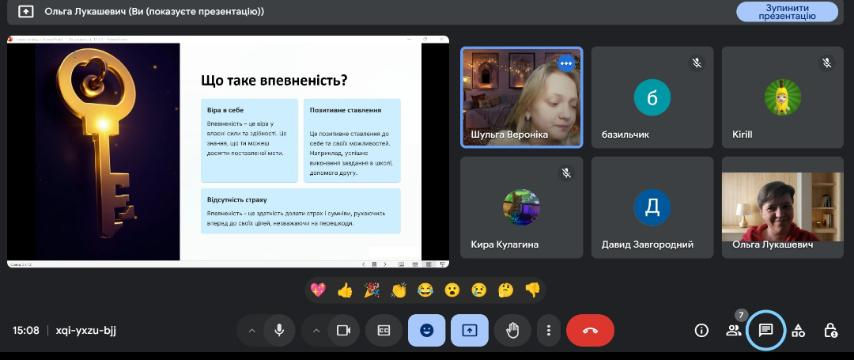Screen dimensions: 854x360
Task: Click muted mic icon on Кира Кулагина tile
Action: click(566, 173)
